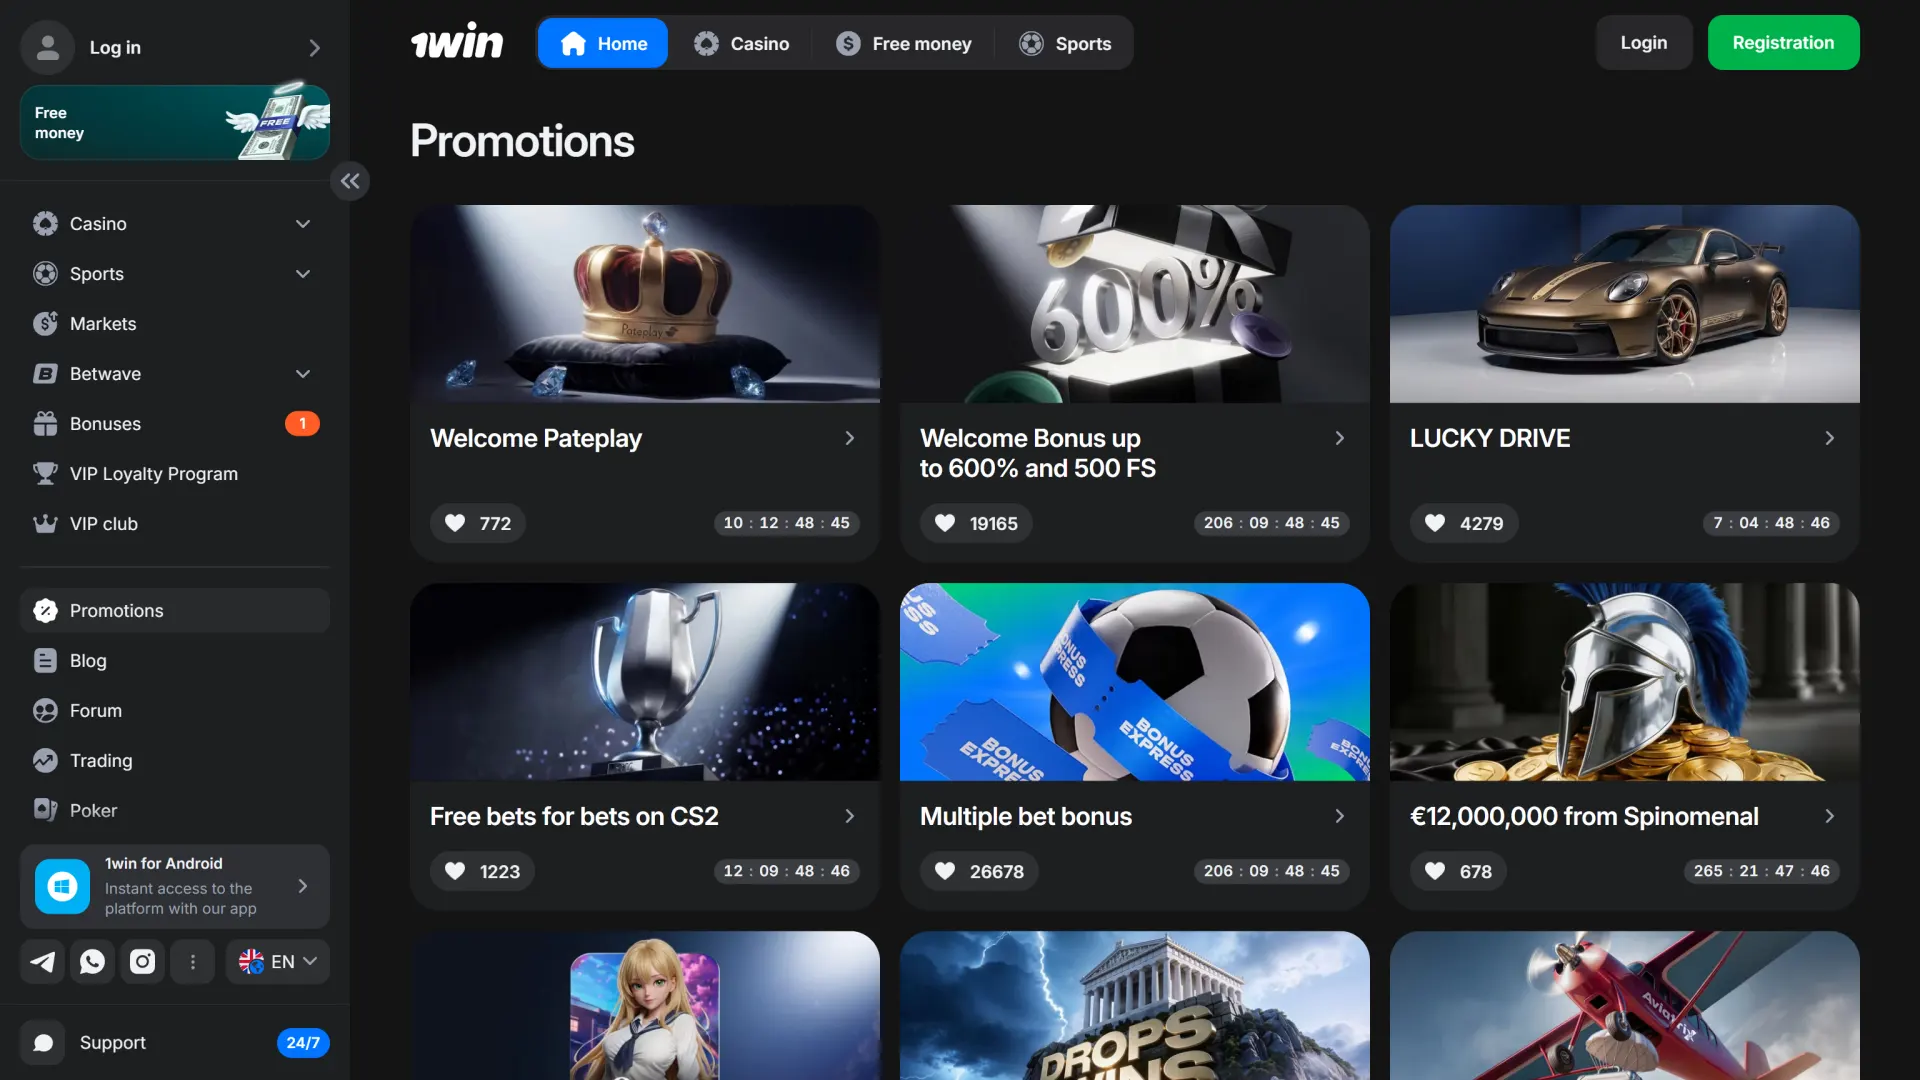This screenshot has width=1920, height=1080.
Task: Open the EN language dropdown
Action: pyautogui.click(x=278, y=961)
